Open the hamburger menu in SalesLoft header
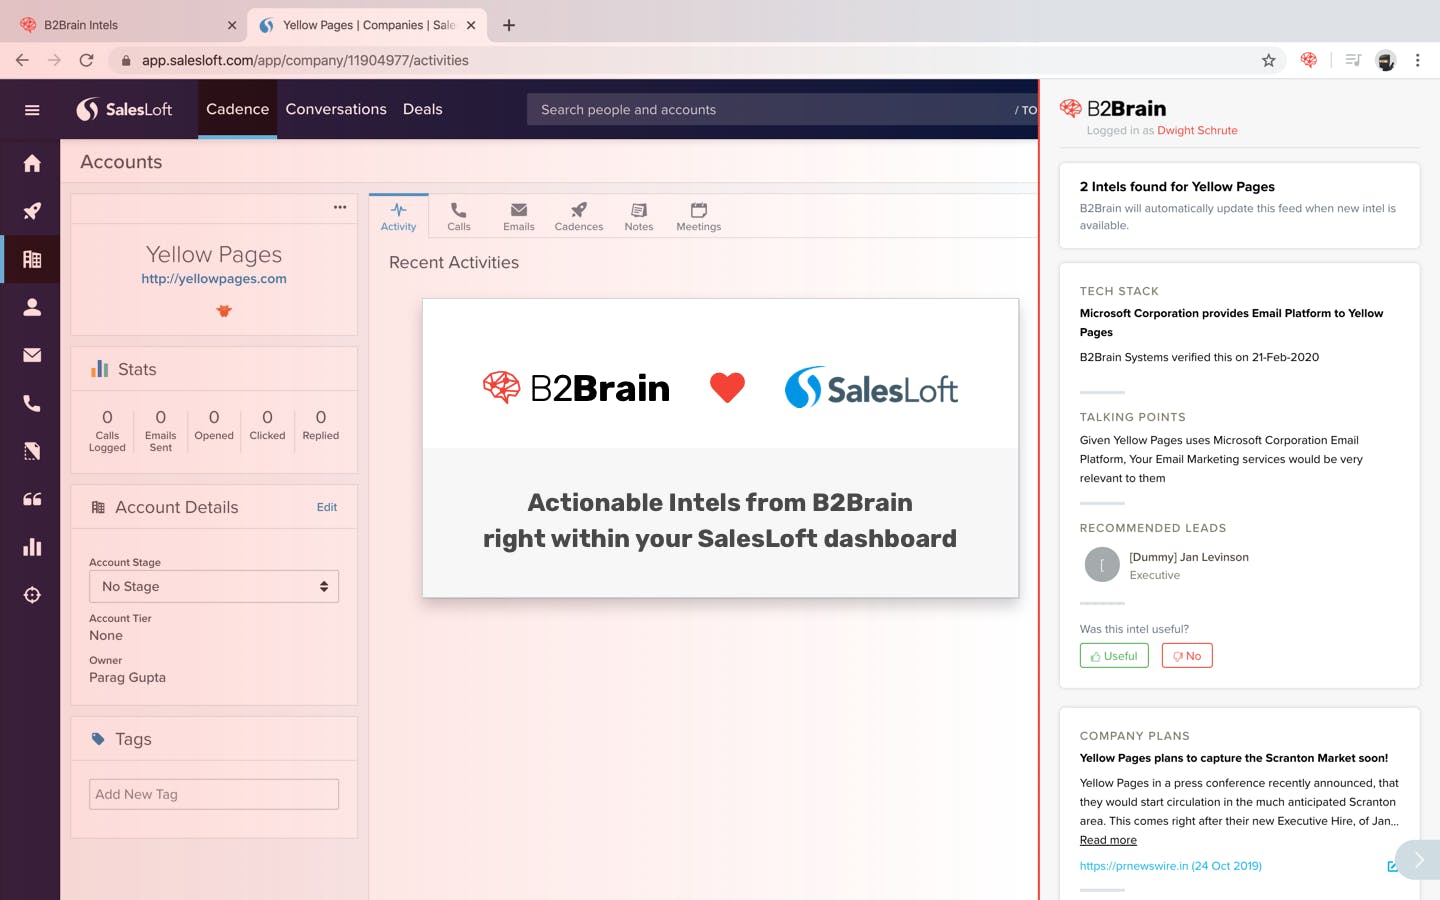Image resolution: width=1440 pixels, height=900 pixels. point(32,110)
